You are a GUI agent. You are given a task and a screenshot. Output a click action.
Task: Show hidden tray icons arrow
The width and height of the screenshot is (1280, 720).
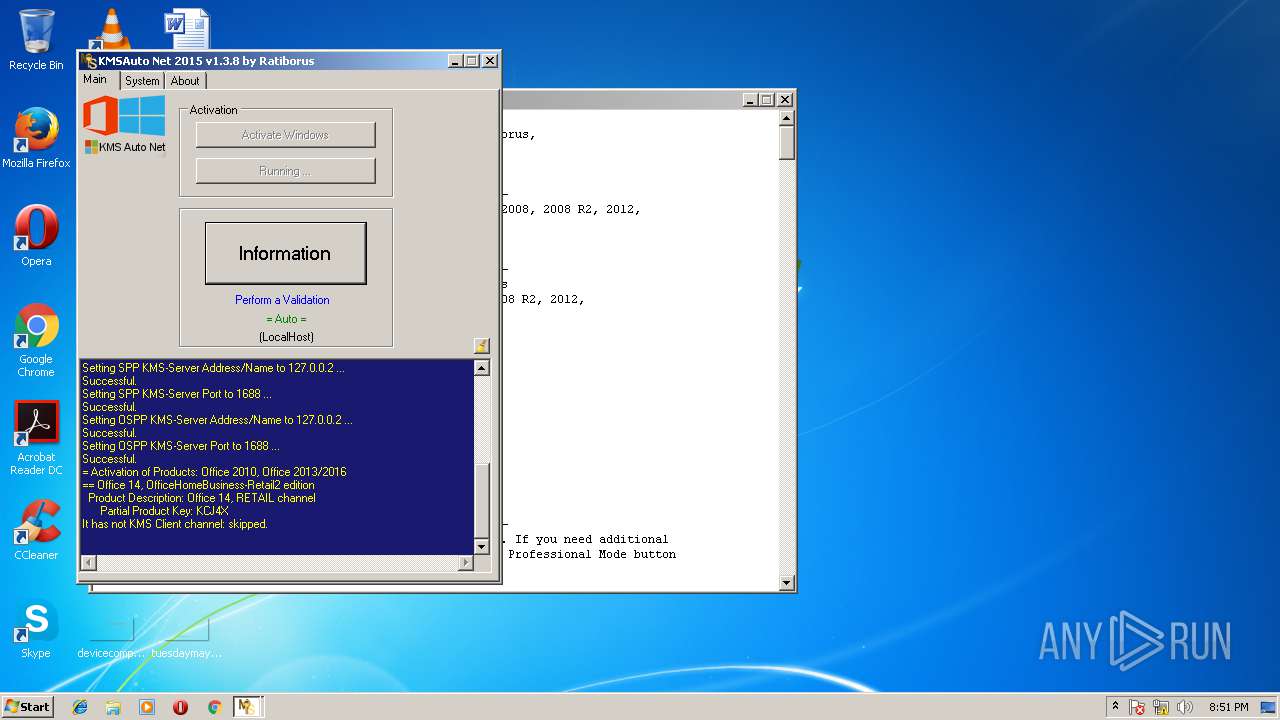pyautogui.click(x=1116, y=707)
